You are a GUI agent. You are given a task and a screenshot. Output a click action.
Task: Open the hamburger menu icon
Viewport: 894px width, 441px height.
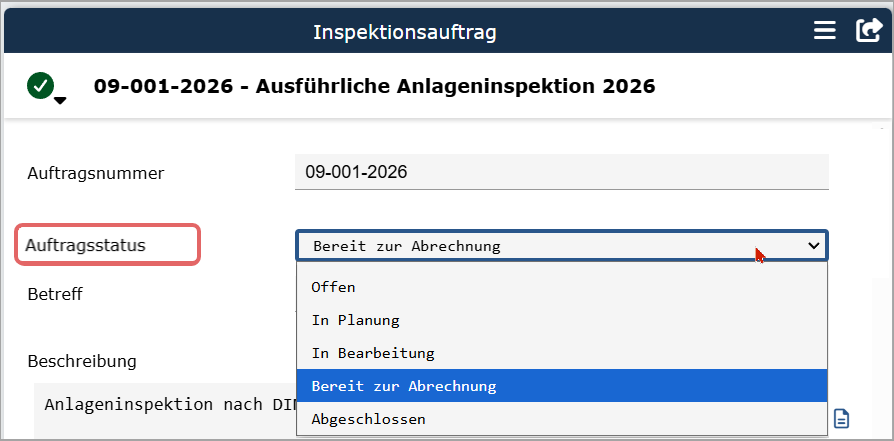[824, 30]
